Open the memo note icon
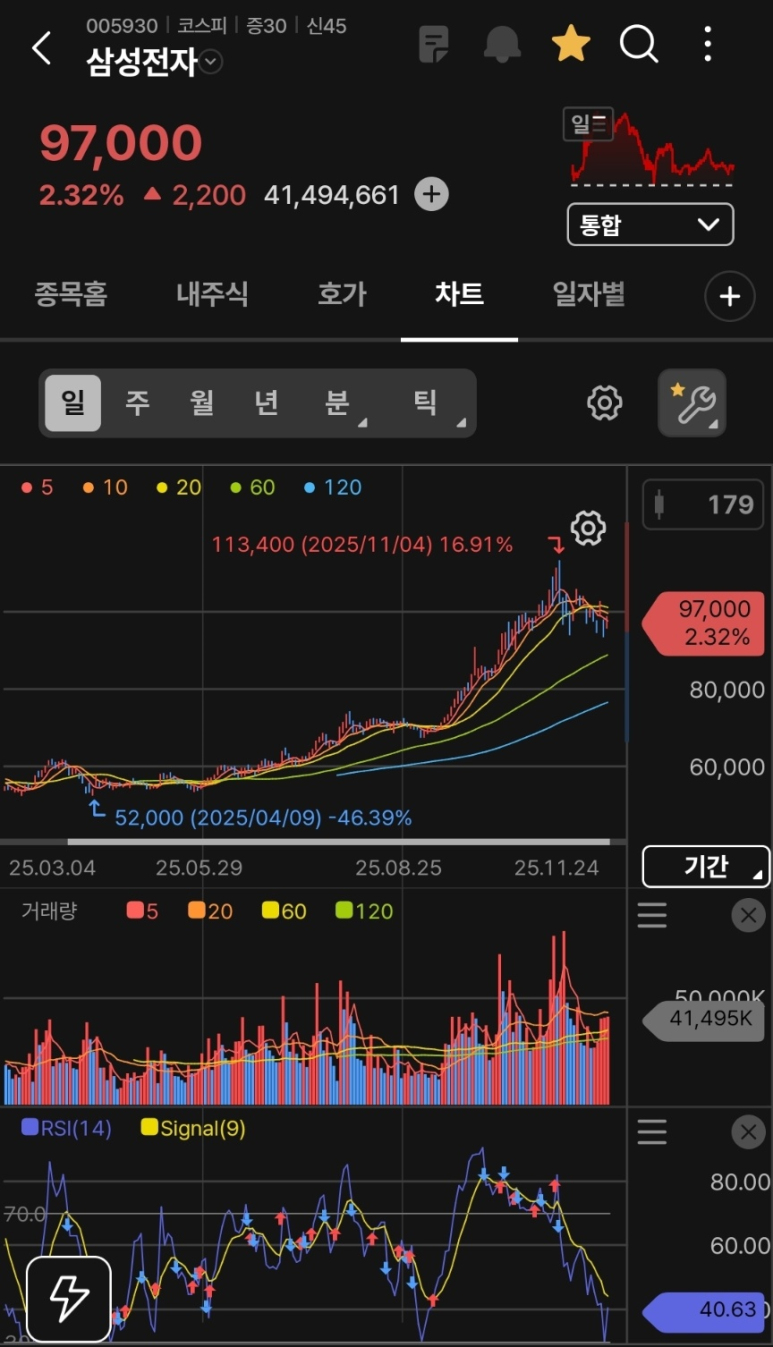 pos(434,44)
